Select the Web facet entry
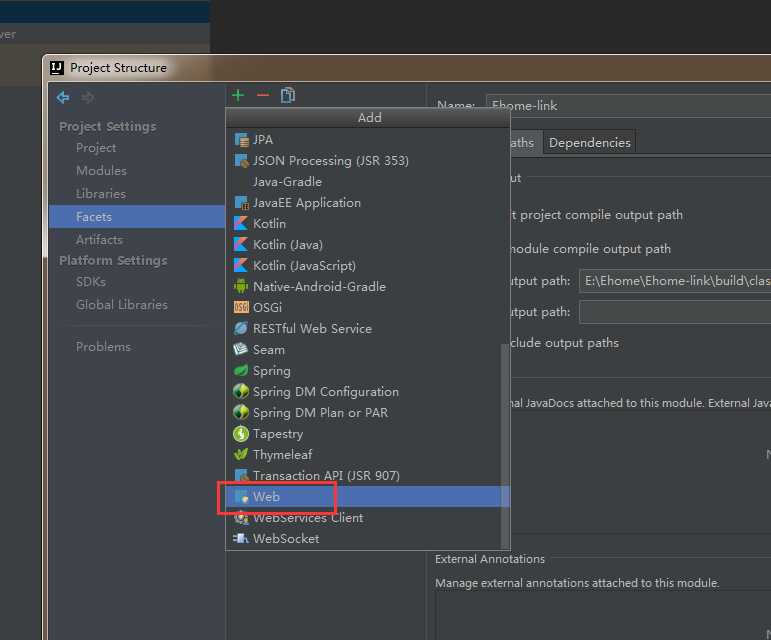 (367, 496)
